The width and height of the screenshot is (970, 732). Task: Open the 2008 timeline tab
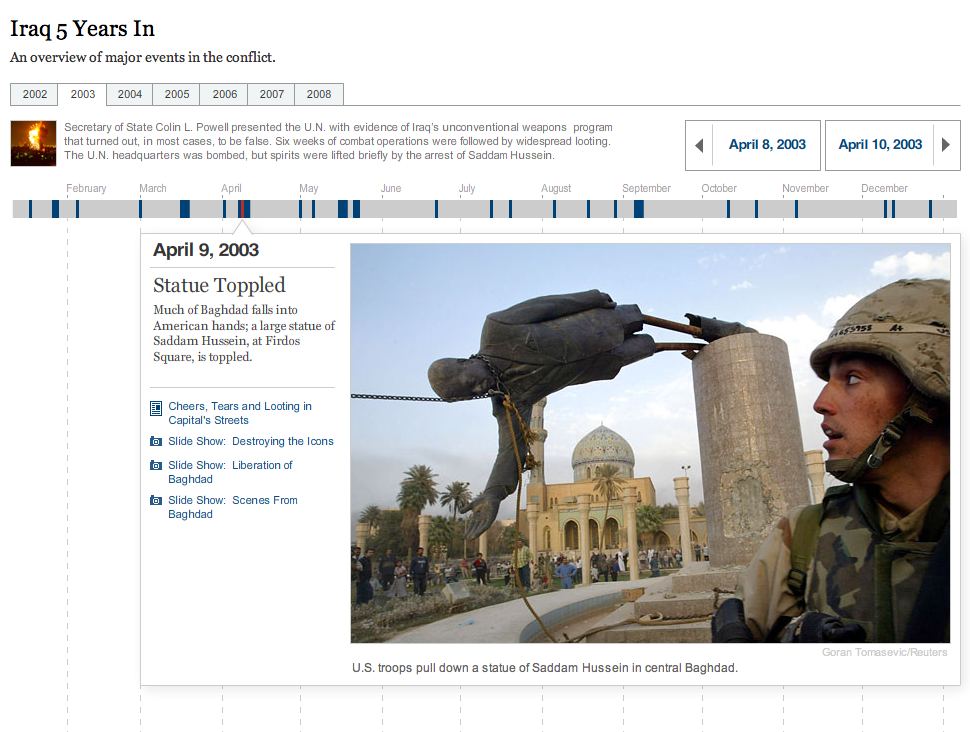[x=318, y=94]
